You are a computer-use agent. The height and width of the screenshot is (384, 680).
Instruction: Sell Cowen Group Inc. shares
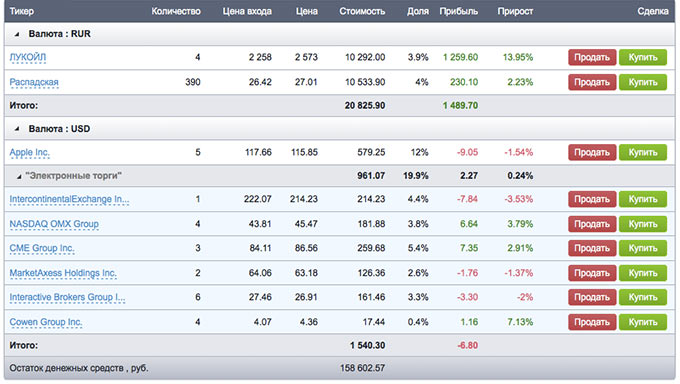[592, 322]
